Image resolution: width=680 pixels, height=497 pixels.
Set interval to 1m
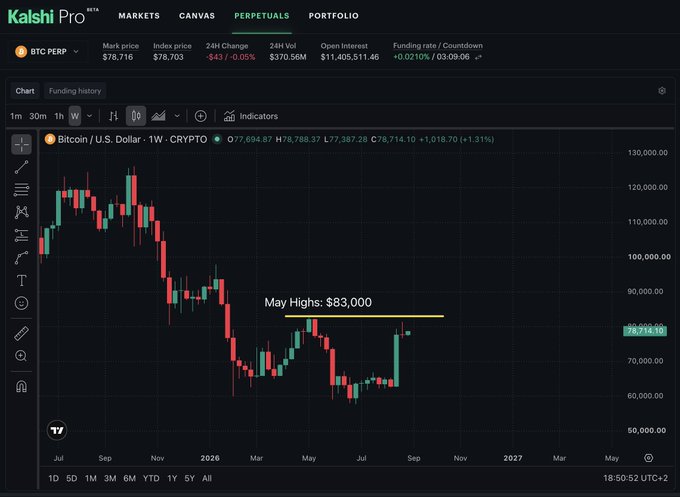(x=16, y=116)
